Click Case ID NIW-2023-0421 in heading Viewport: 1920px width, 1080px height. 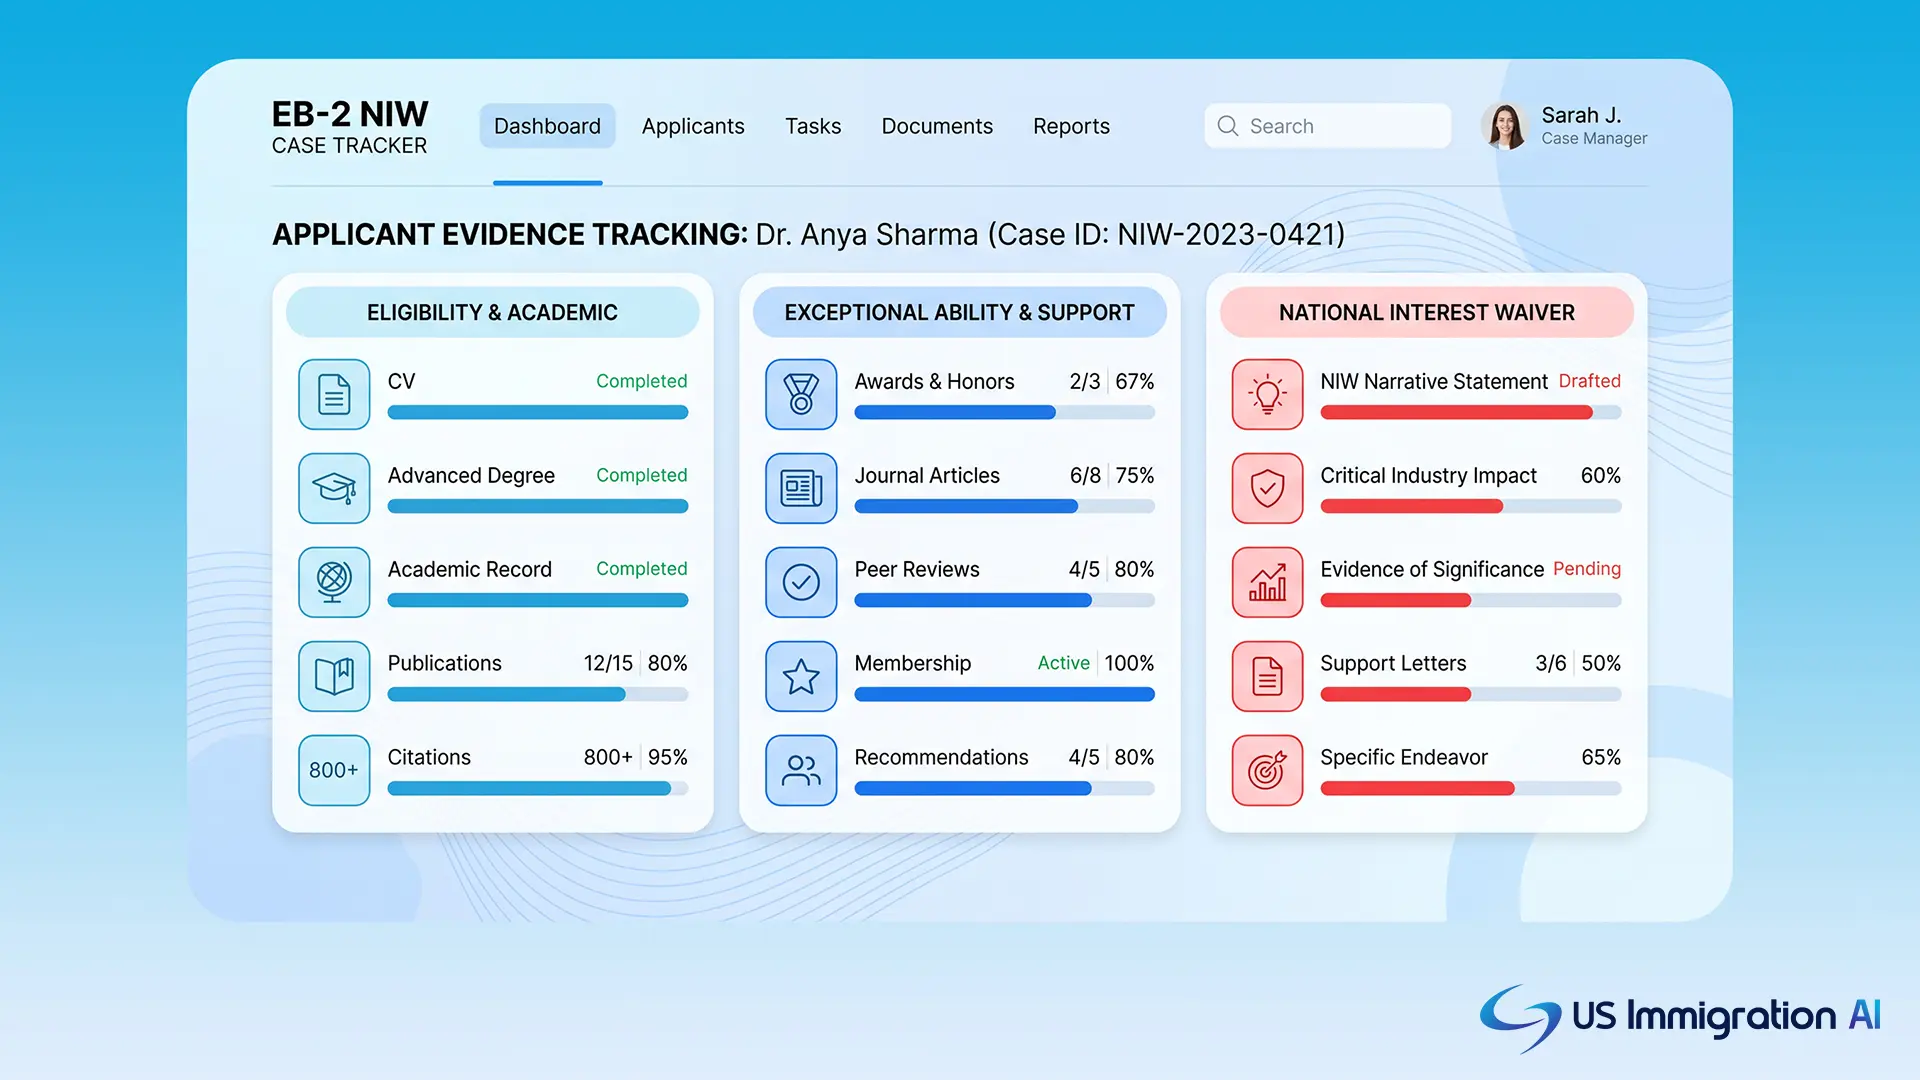pos(1166,234)
